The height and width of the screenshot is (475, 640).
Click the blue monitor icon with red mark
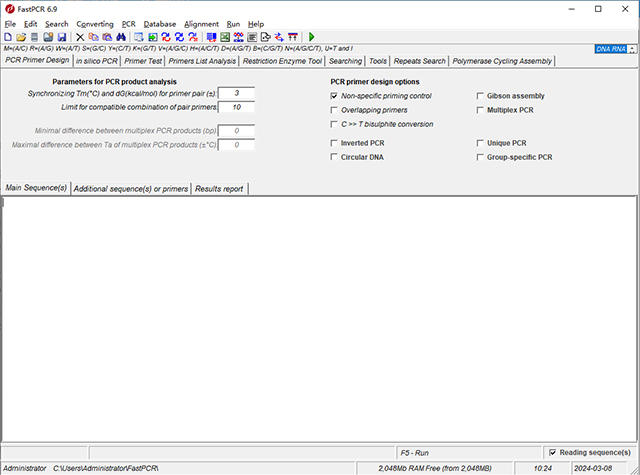(x=211, y=37)
